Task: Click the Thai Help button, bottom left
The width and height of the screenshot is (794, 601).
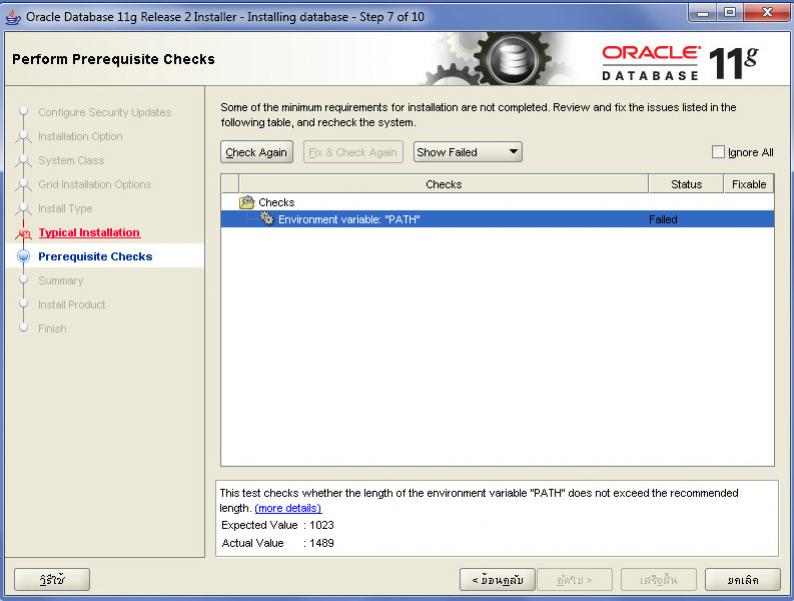Action: pos(52,579)
